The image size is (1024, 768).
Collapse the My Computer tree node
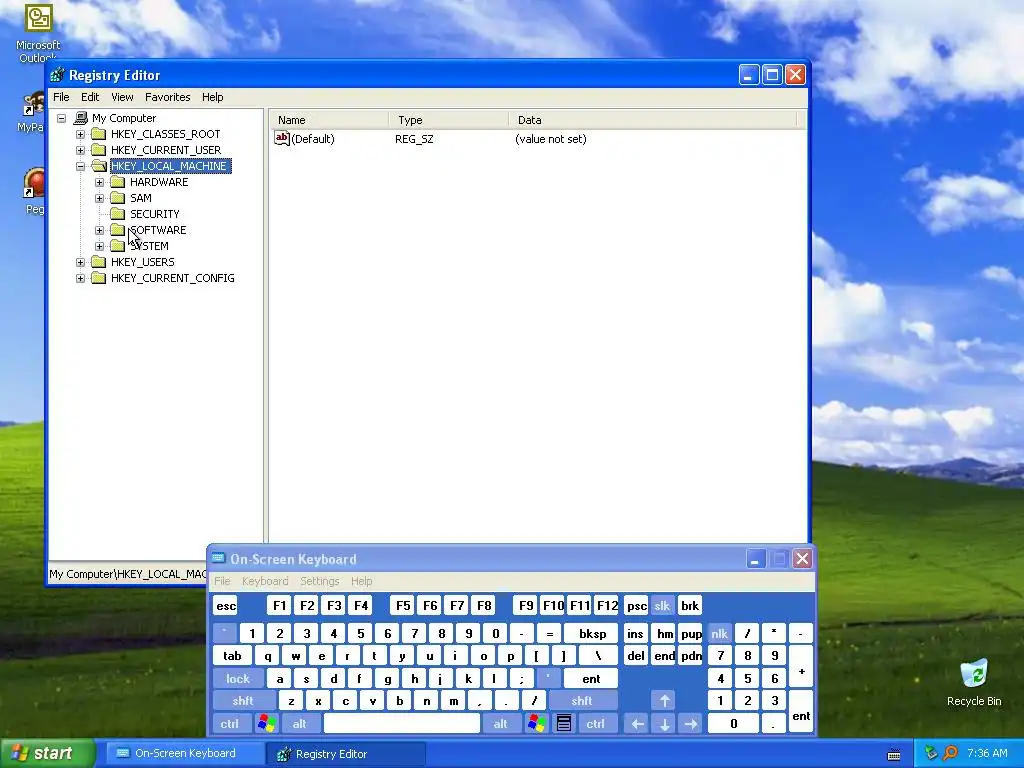tap(61, 118)
